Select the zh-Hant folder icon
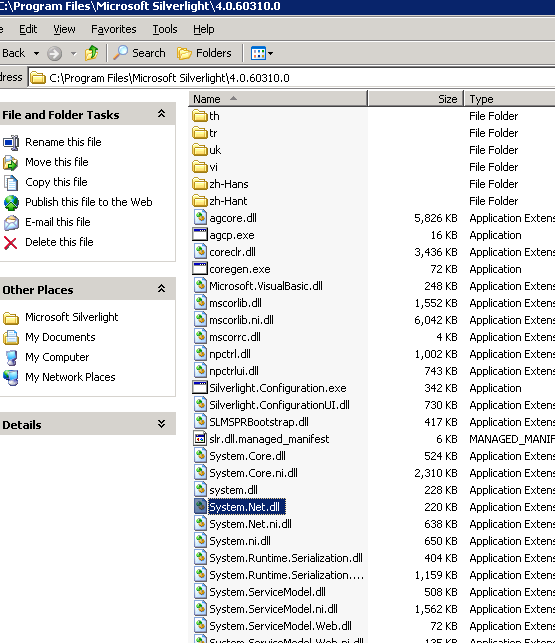 [x=200, y=201]
